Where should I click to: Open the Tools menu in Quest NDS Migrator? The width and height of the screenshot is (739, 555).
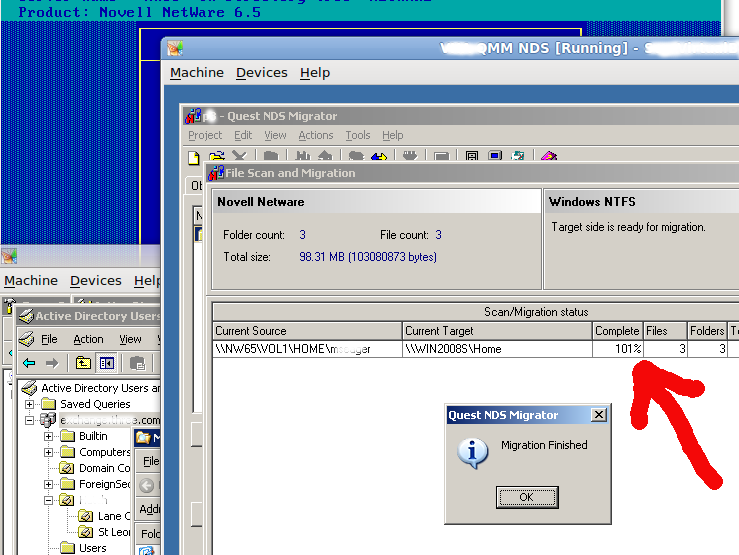357,135
